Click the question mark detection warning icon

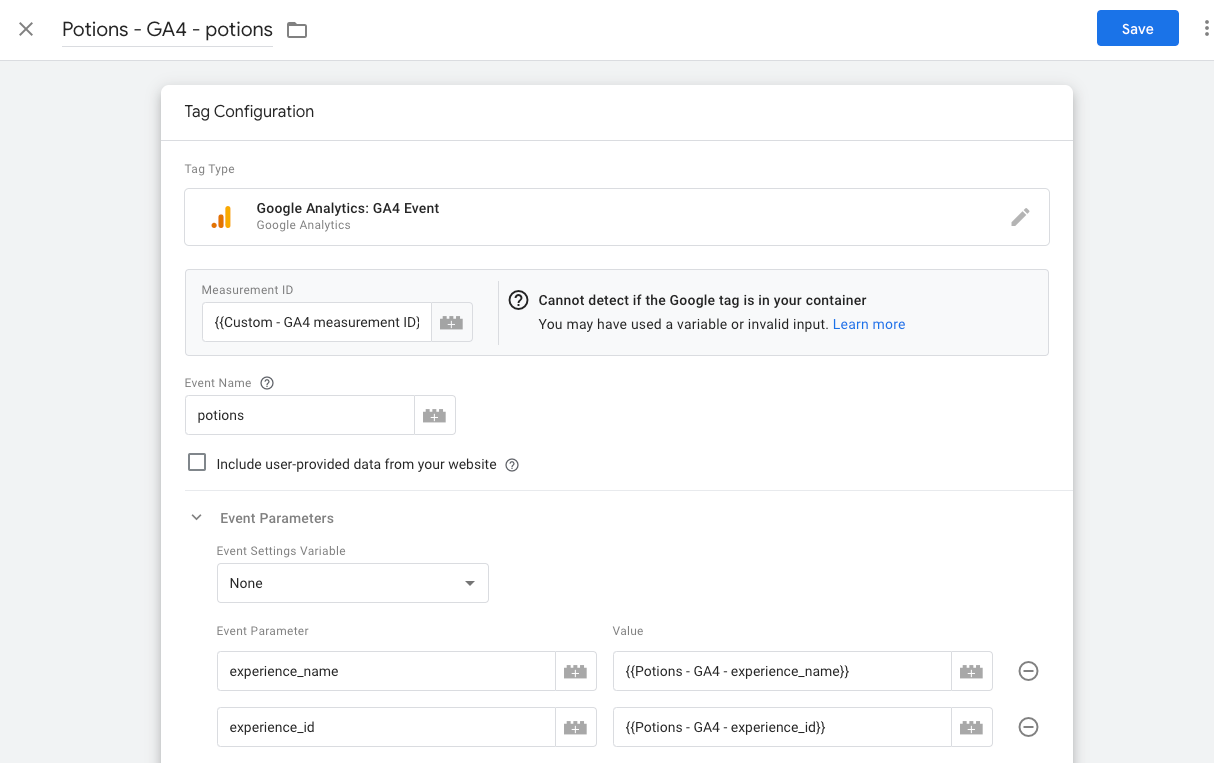click(518, 300)
